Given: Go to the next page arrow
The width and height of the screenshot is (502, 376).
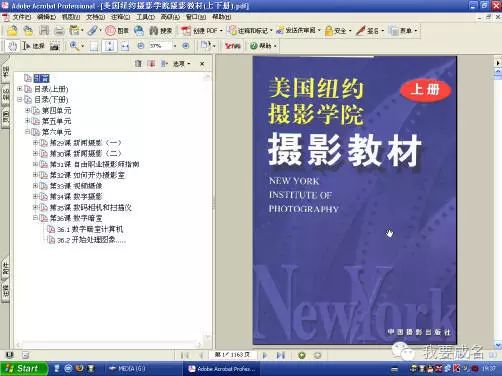Looking at the screenshot, I should point(265,355).
